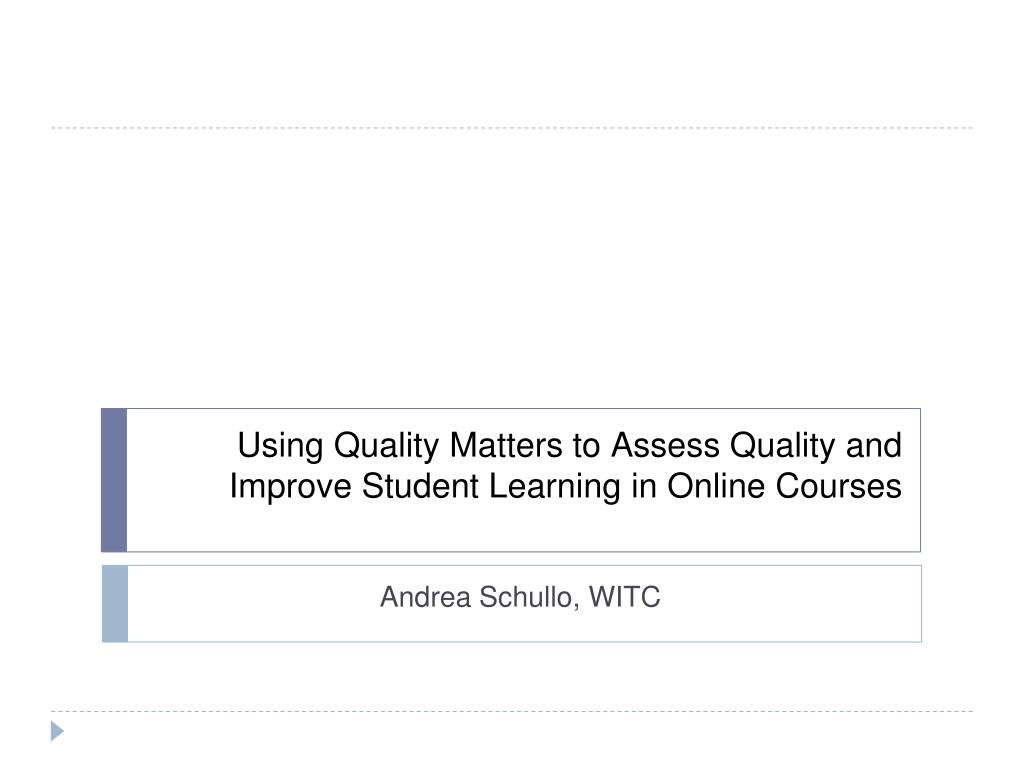This screenshot has width=1024, height=768.
Task: Click the word "Matters" in the title
Action: coord(506,445)
